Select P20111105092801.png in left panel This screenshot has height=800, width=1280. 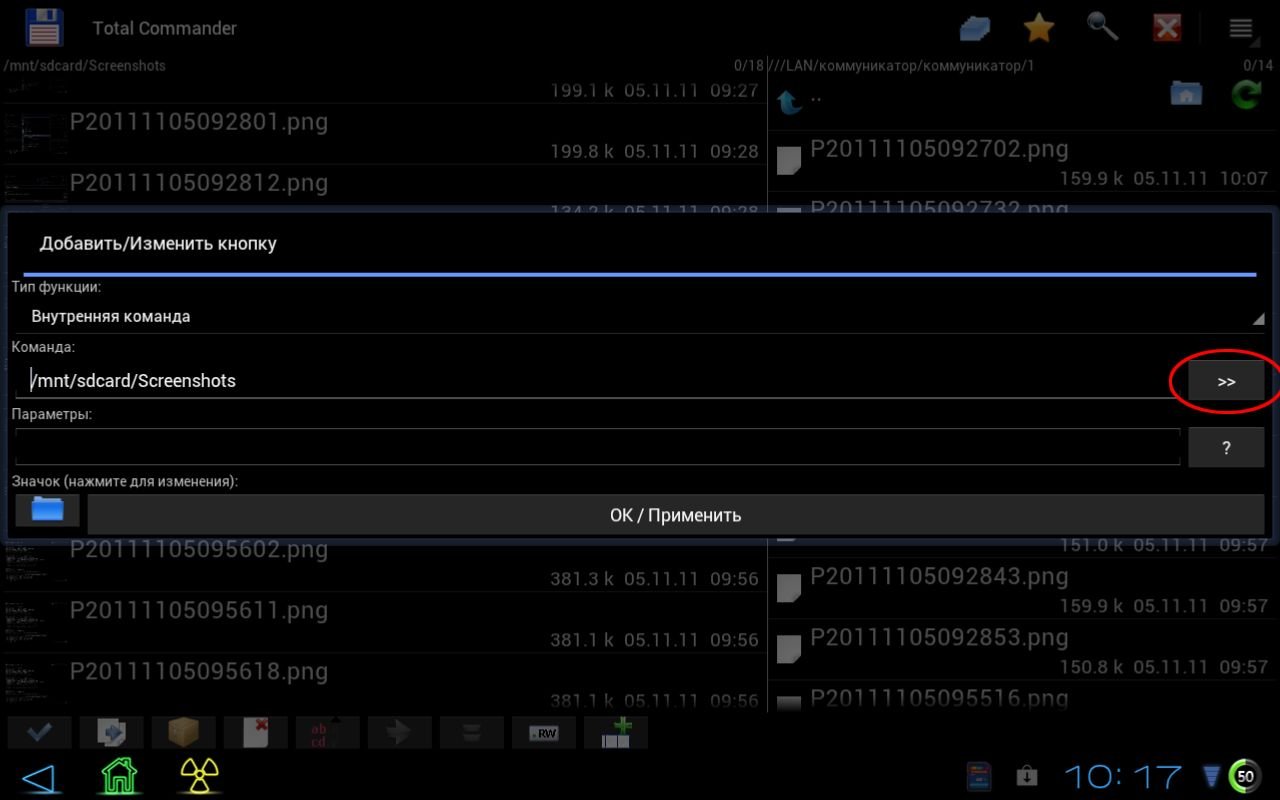[x=383, y=135]
